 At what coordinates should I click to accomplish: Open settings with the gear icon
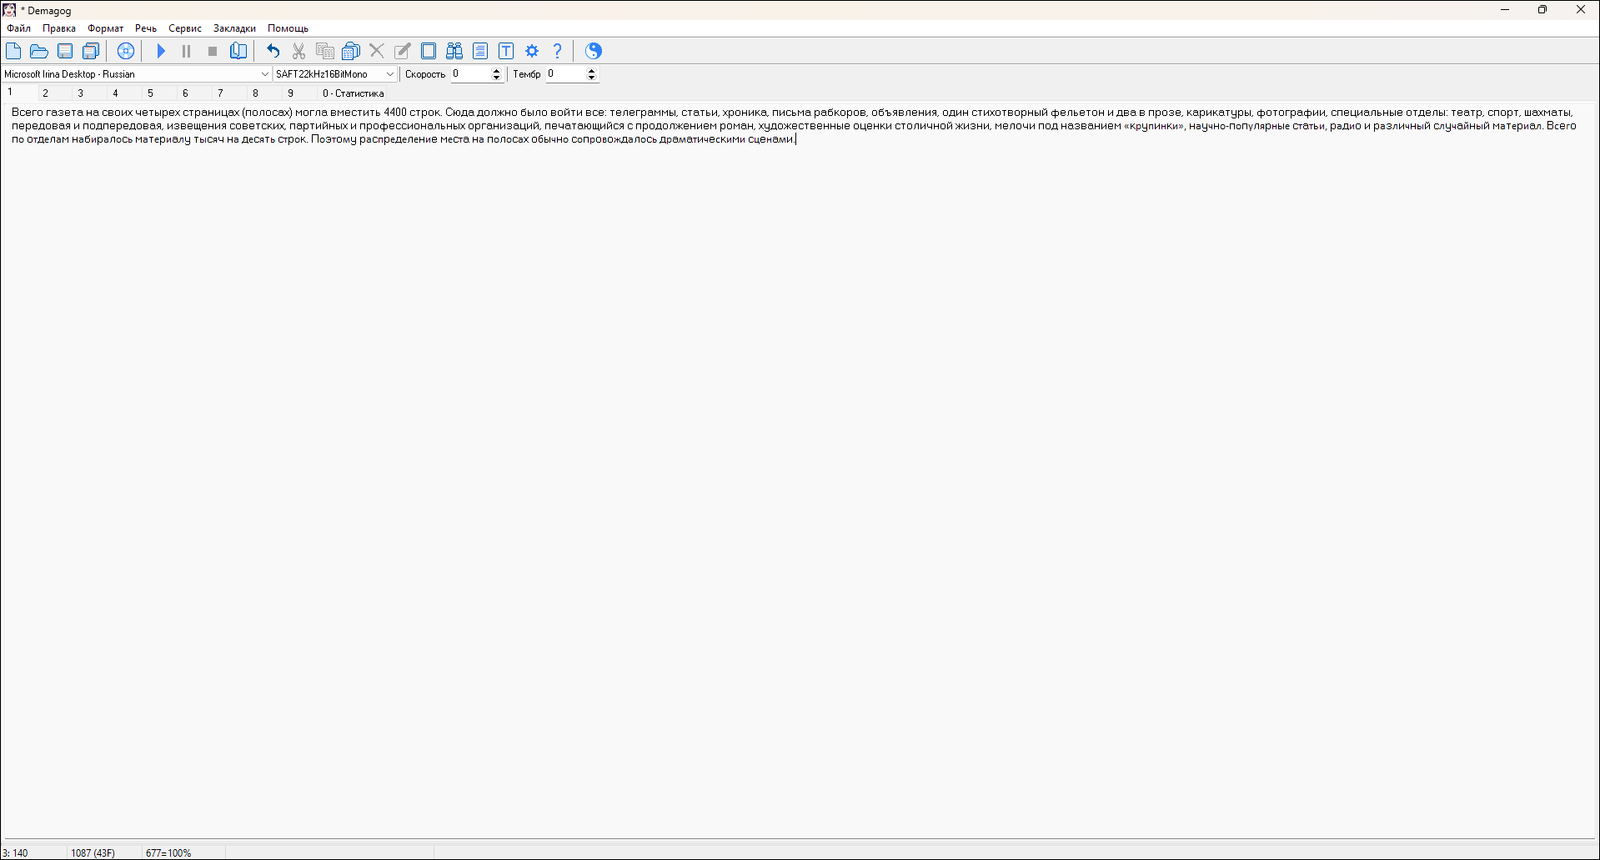[532, 51]
